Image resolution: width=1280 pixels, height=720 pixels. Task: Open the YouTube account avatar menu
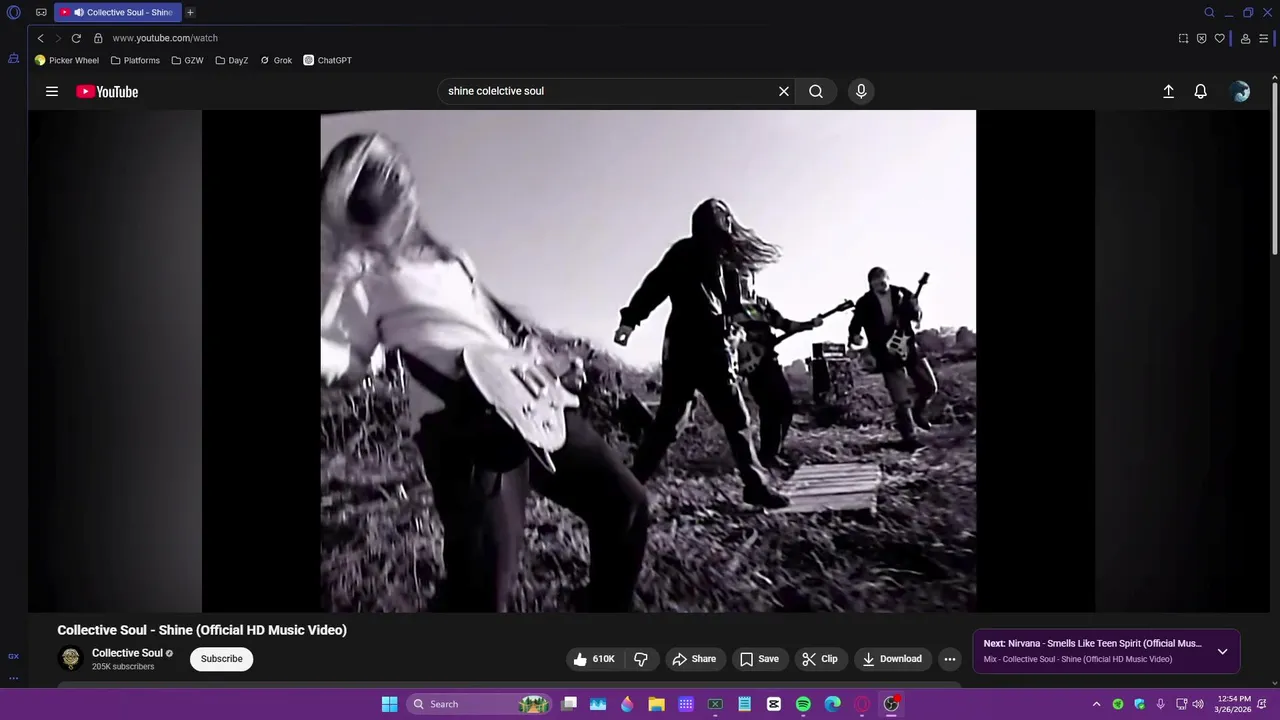point(1240,91)
